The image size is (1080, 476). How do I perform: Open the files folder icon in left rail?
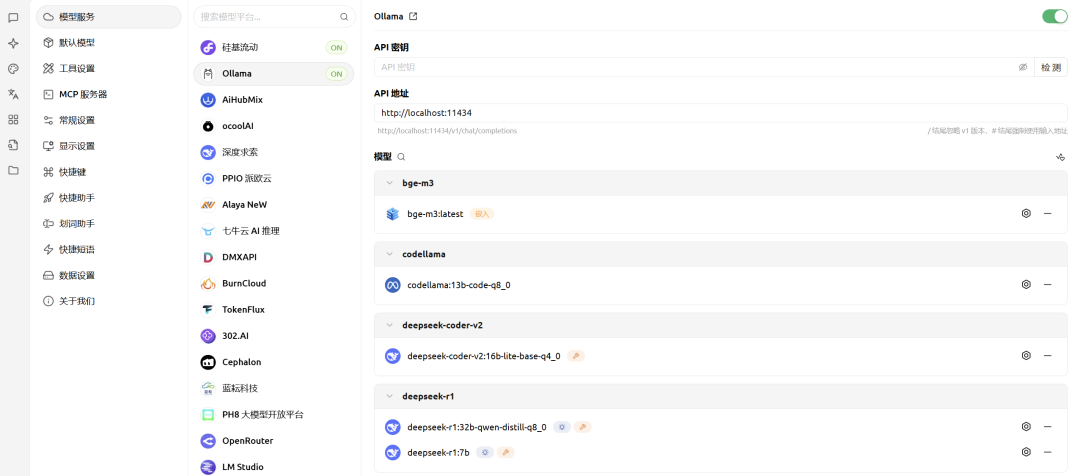click(x=13, y=170)
